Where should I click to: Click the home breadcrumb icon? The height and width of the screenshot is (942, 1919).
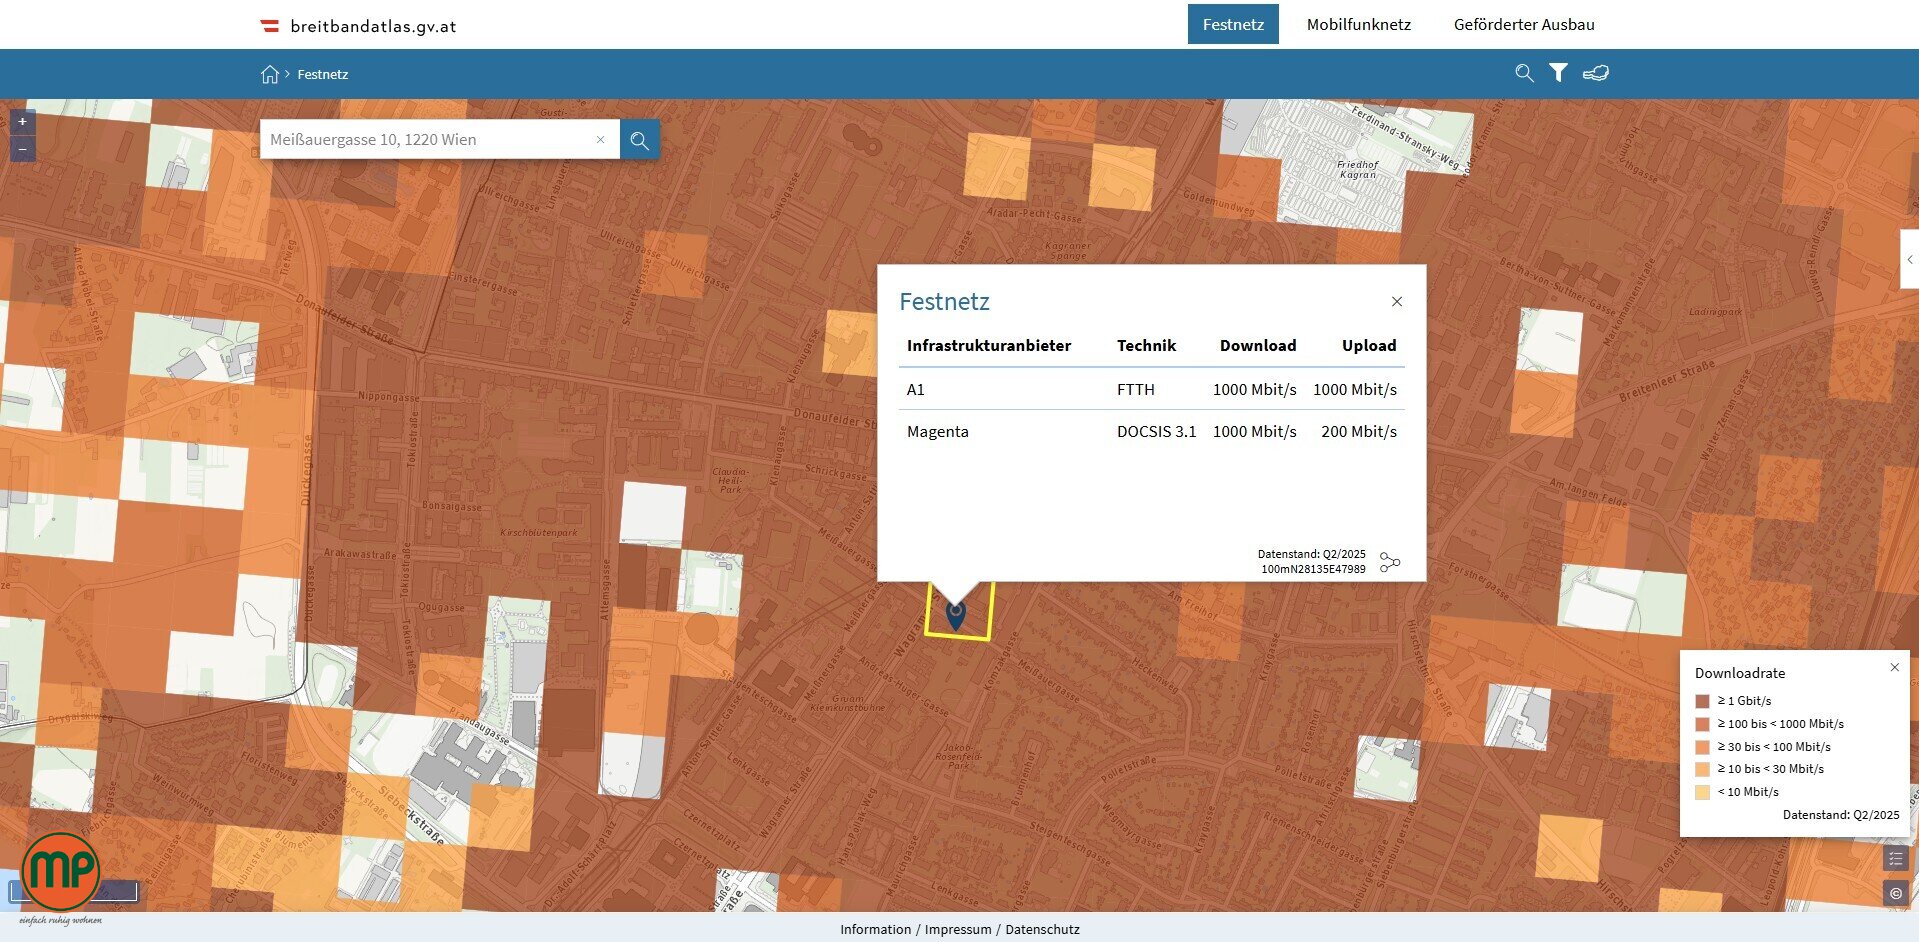pos(269,74)
